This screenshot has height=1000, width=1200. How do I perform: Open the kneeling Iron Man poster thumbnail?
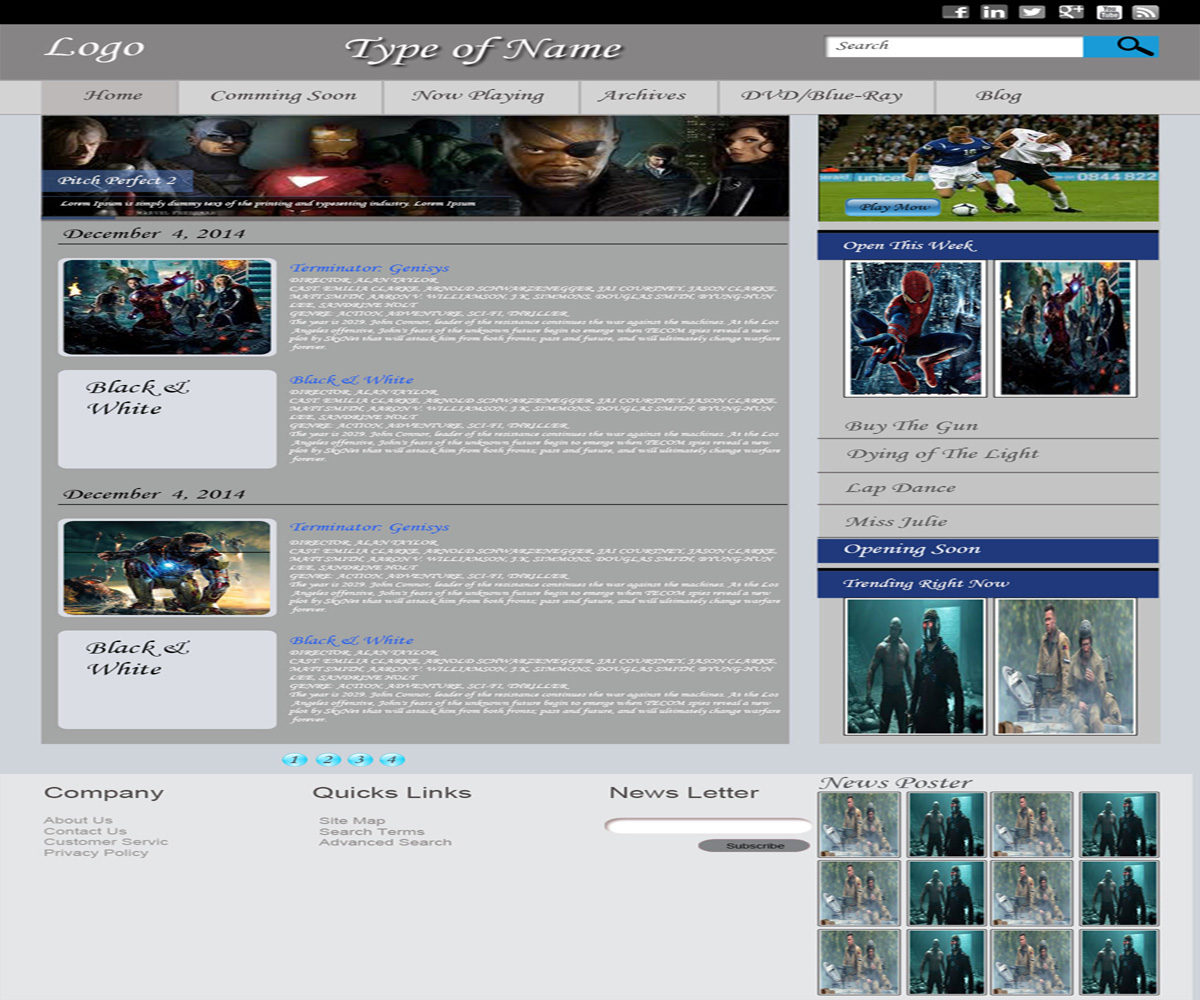[x=167, y=567]
